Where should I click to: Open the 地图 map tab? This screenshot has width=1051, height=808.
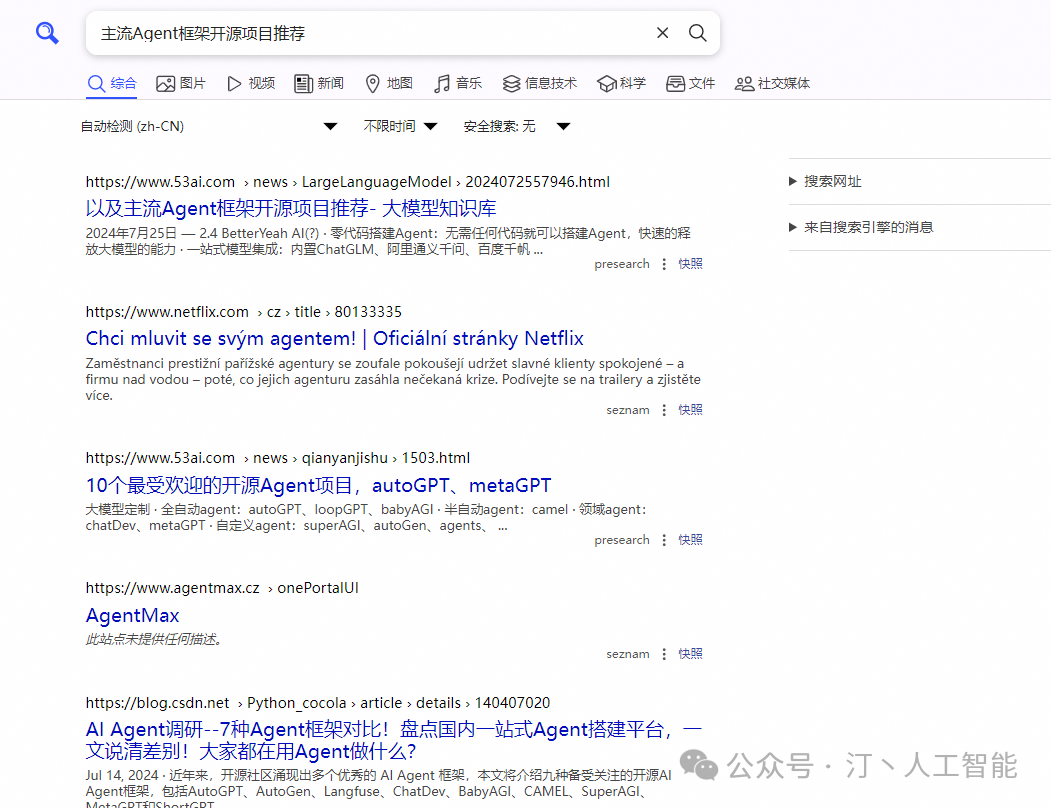(388, 83)
